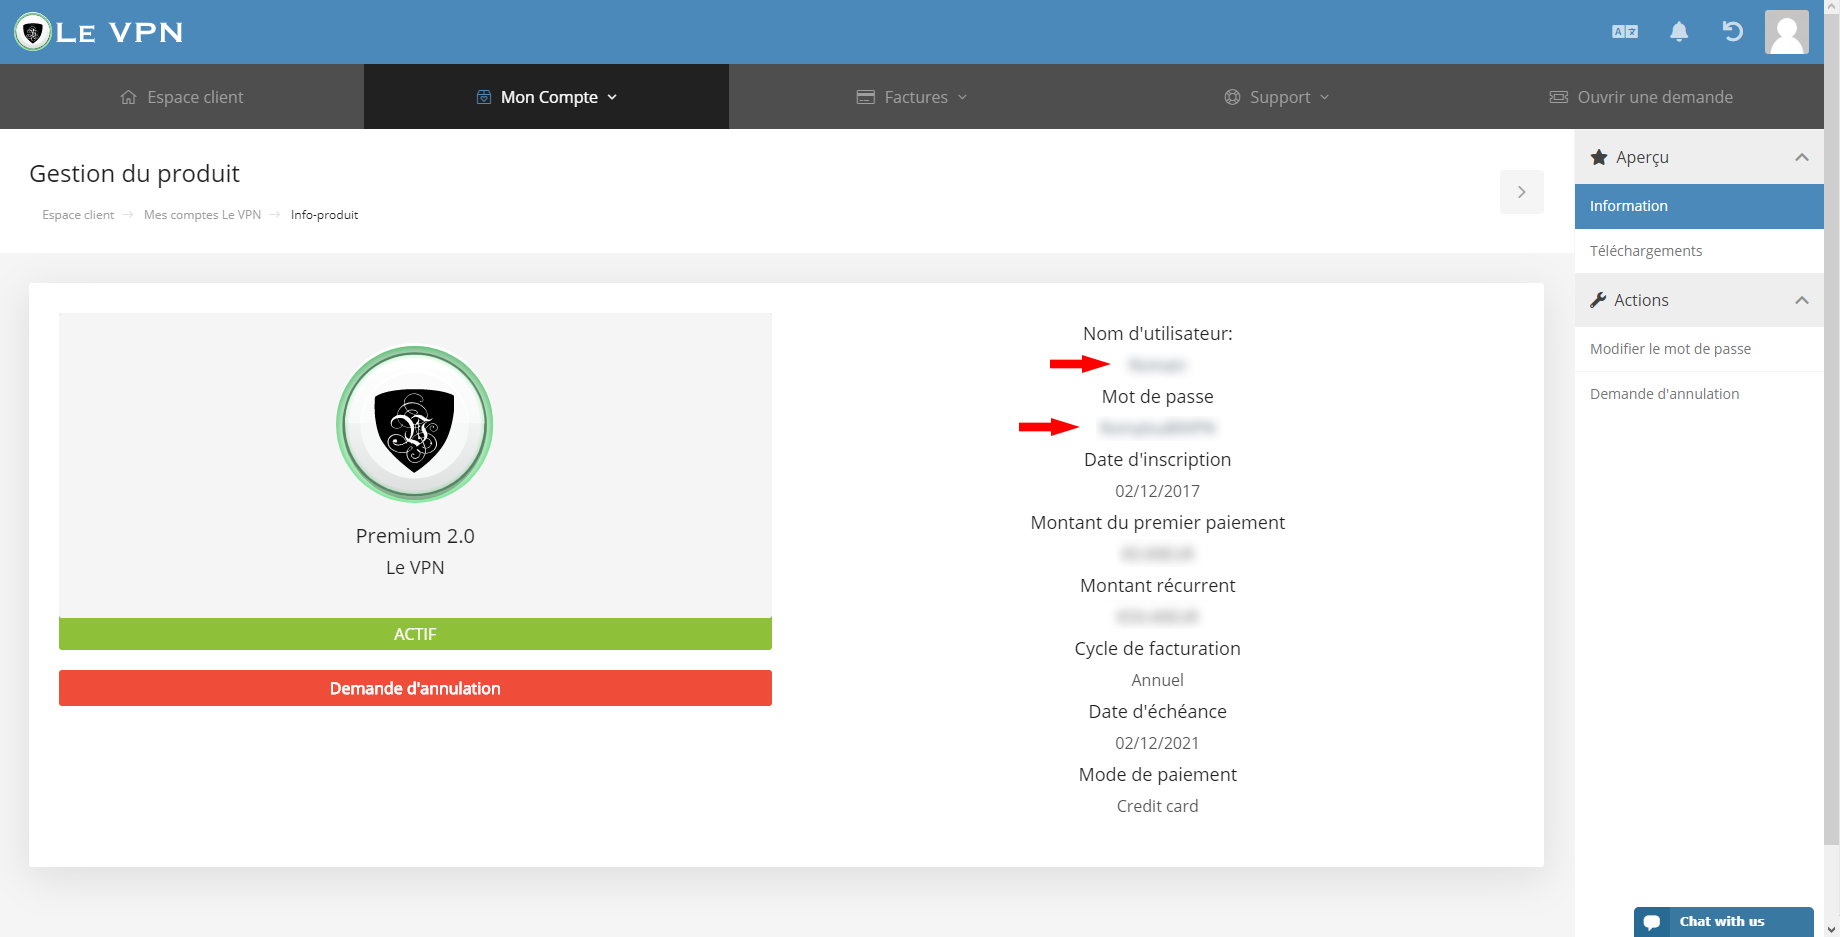Collapse the Actions panel
The height and width of the screenshot is (937, 1840).
pyautogui.click(x=1801, y=300)
